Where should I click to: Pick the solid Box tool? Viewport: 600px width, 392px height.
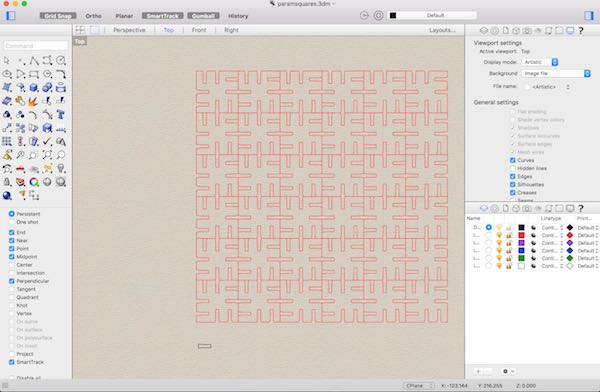(34, 88)
